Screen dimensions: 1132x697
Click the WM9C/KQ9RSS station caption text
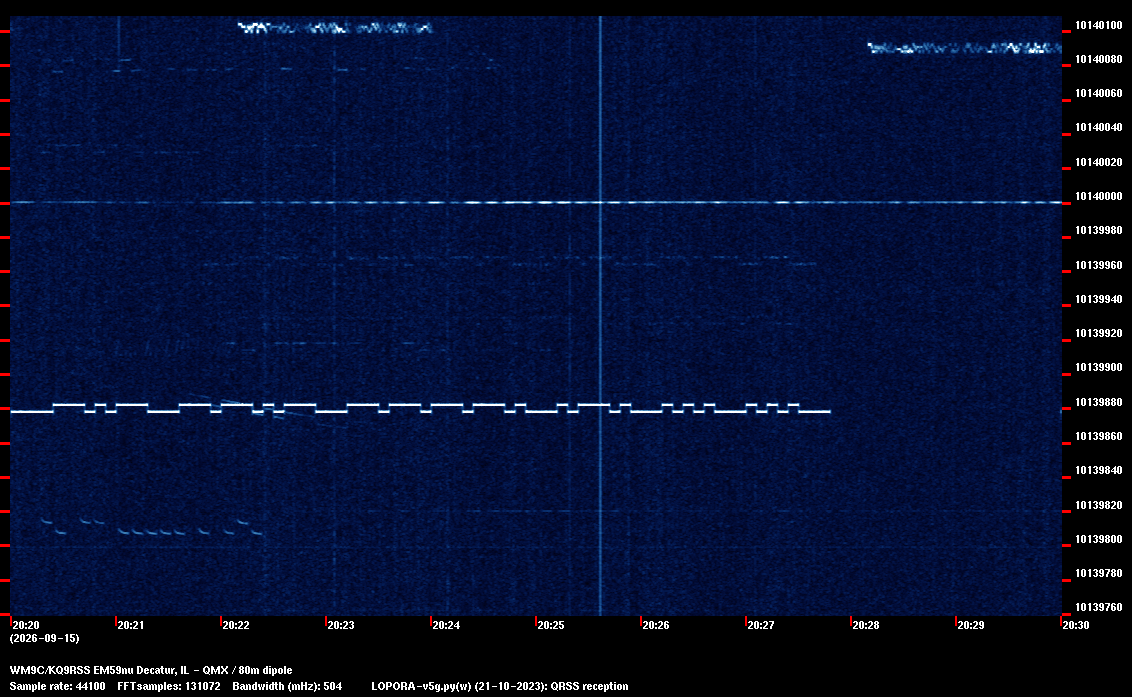151,670
